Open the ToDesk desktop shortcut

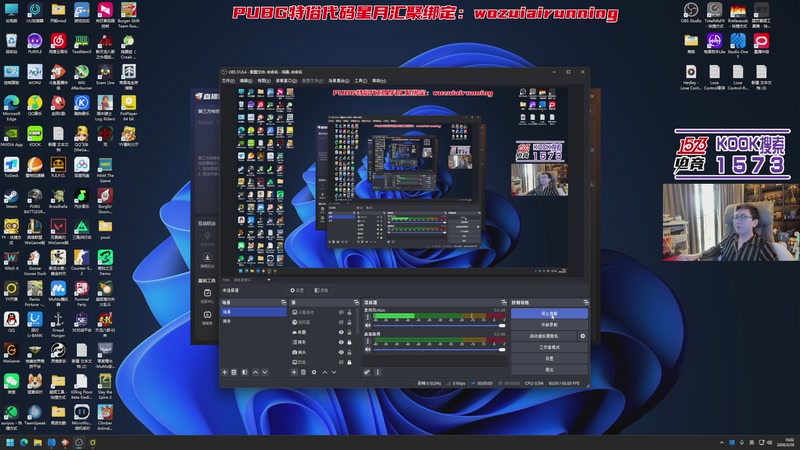[11, 167]
